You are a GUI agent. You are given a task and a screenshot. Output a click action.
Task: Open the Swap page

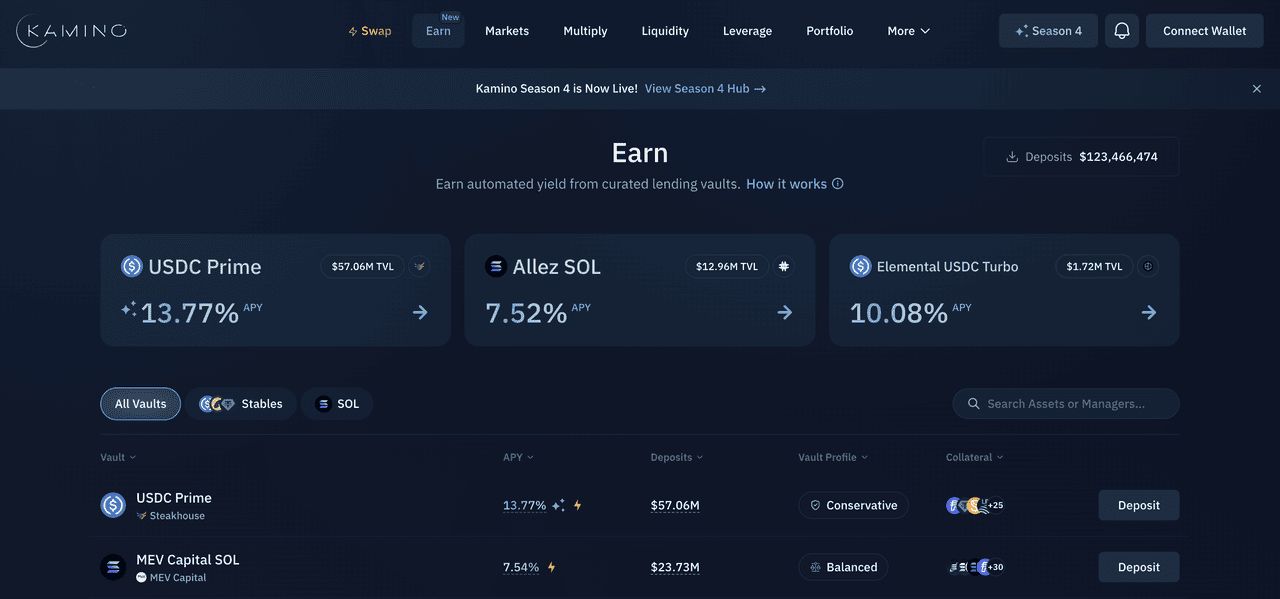point(370,31)
